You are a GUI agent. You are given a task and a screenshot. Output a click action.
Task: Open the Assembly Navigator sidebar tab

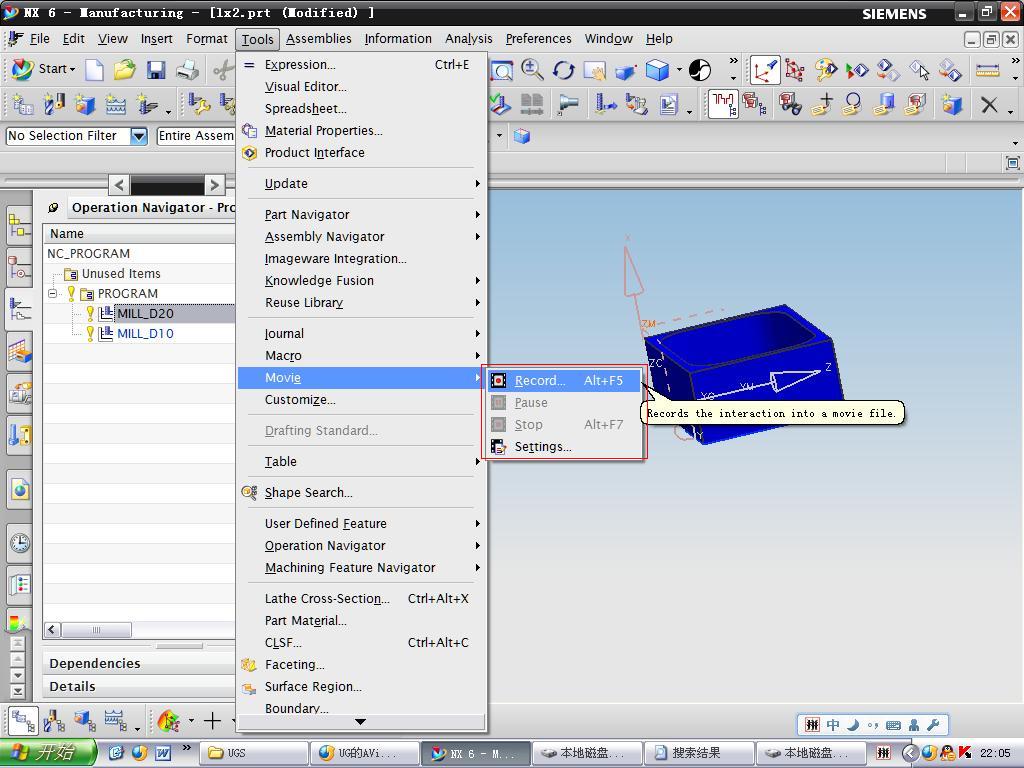click(x=19, y=226)
